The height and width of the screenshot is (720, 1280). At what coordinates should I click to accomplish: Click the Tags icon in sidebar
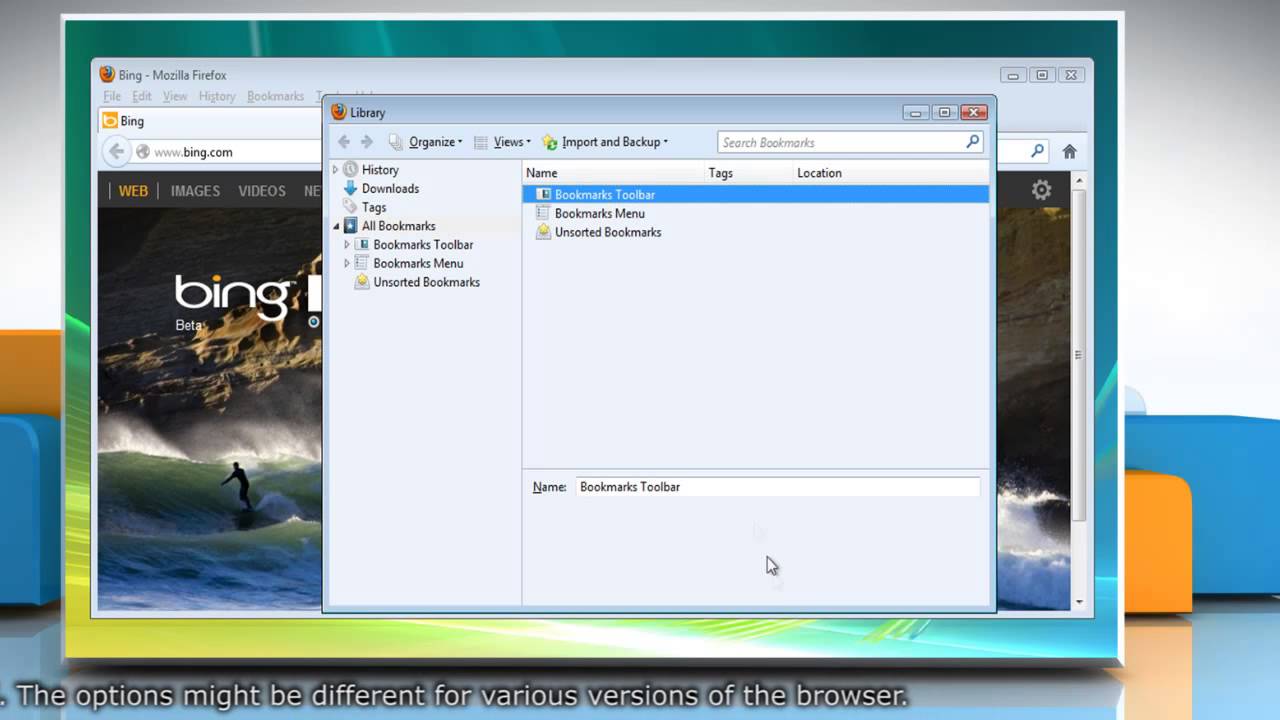tap(350, 207)
